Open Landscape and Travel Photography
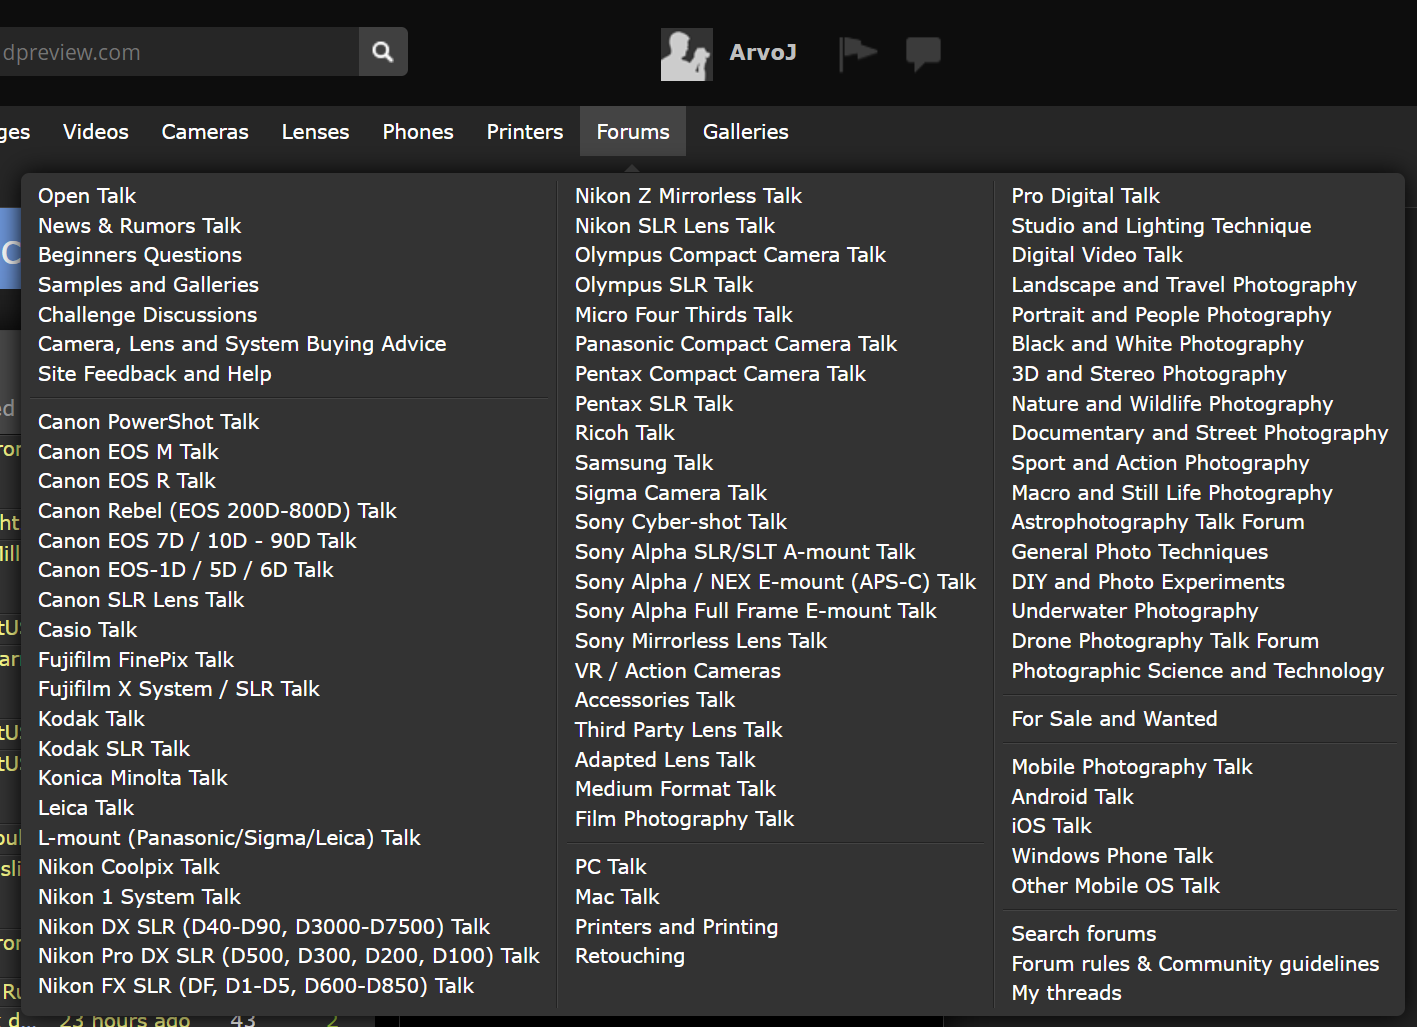1417x1027 pixels. 1184,285
